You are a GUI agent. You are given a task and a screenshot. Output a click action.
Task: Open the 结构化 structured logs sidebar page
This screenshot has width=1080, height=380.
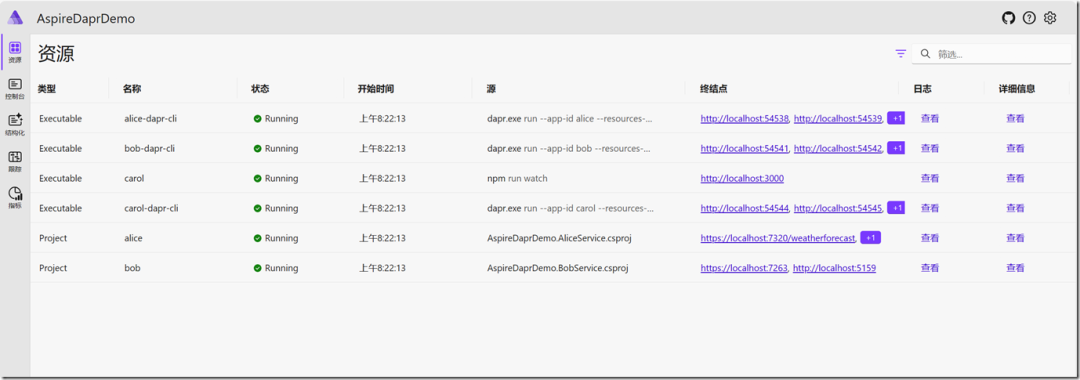pyautogui.click(x=15, y=125)
